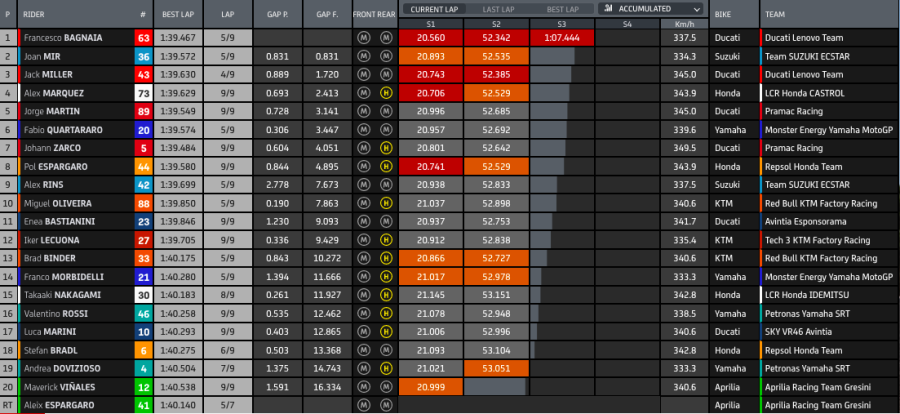
Task: Sort by the Best Lap column header
Action: click(x=176, y=16)
